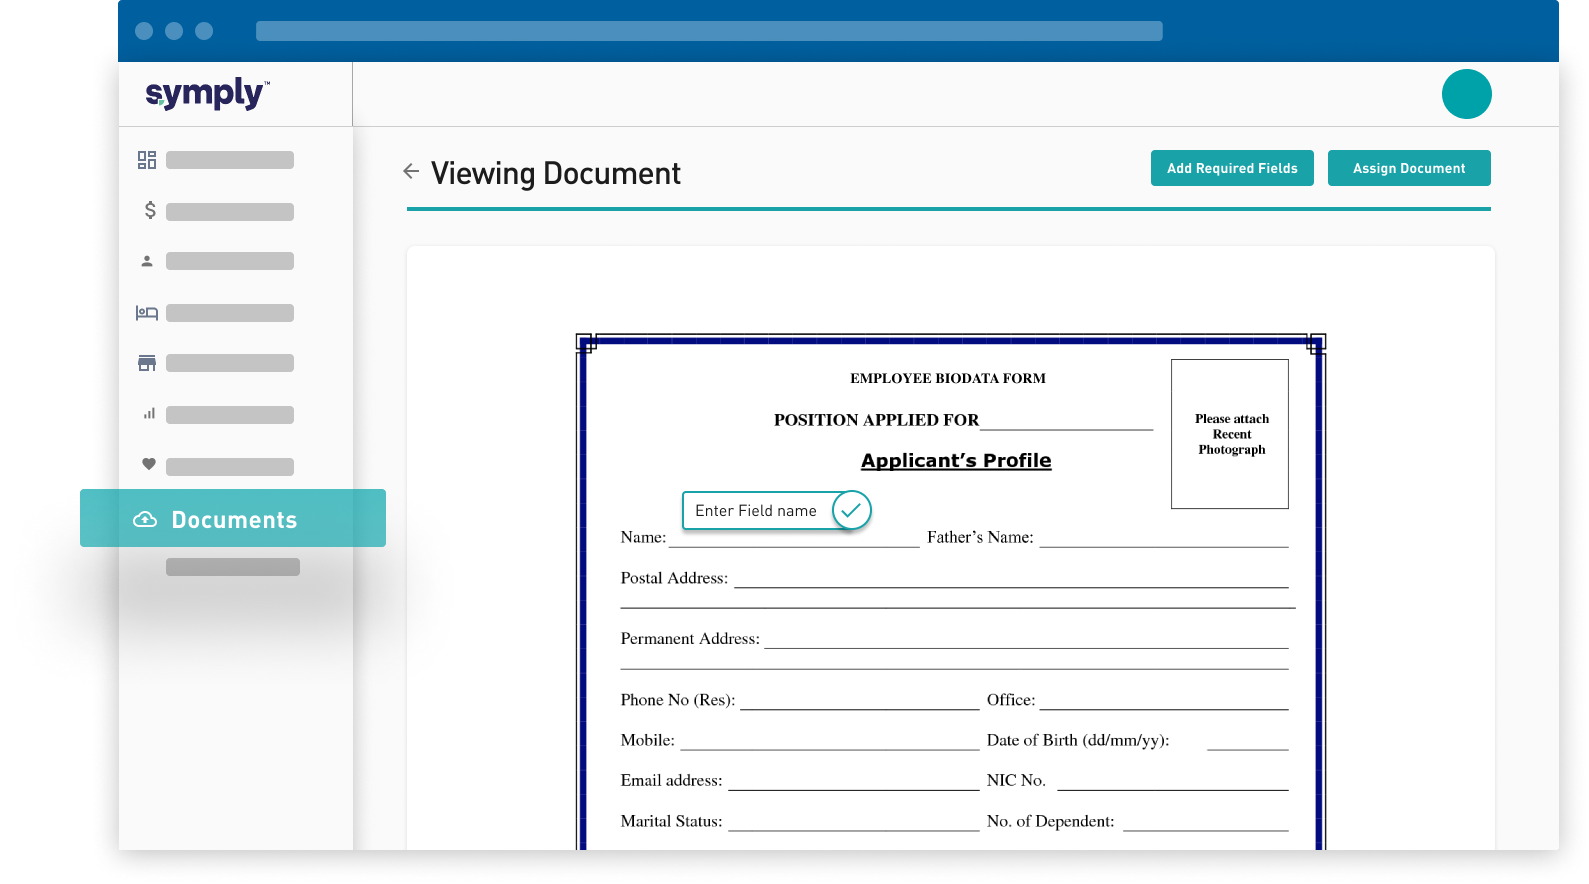
Task: Click the No. of Dependent label
Action: (x=1050, y=821)
